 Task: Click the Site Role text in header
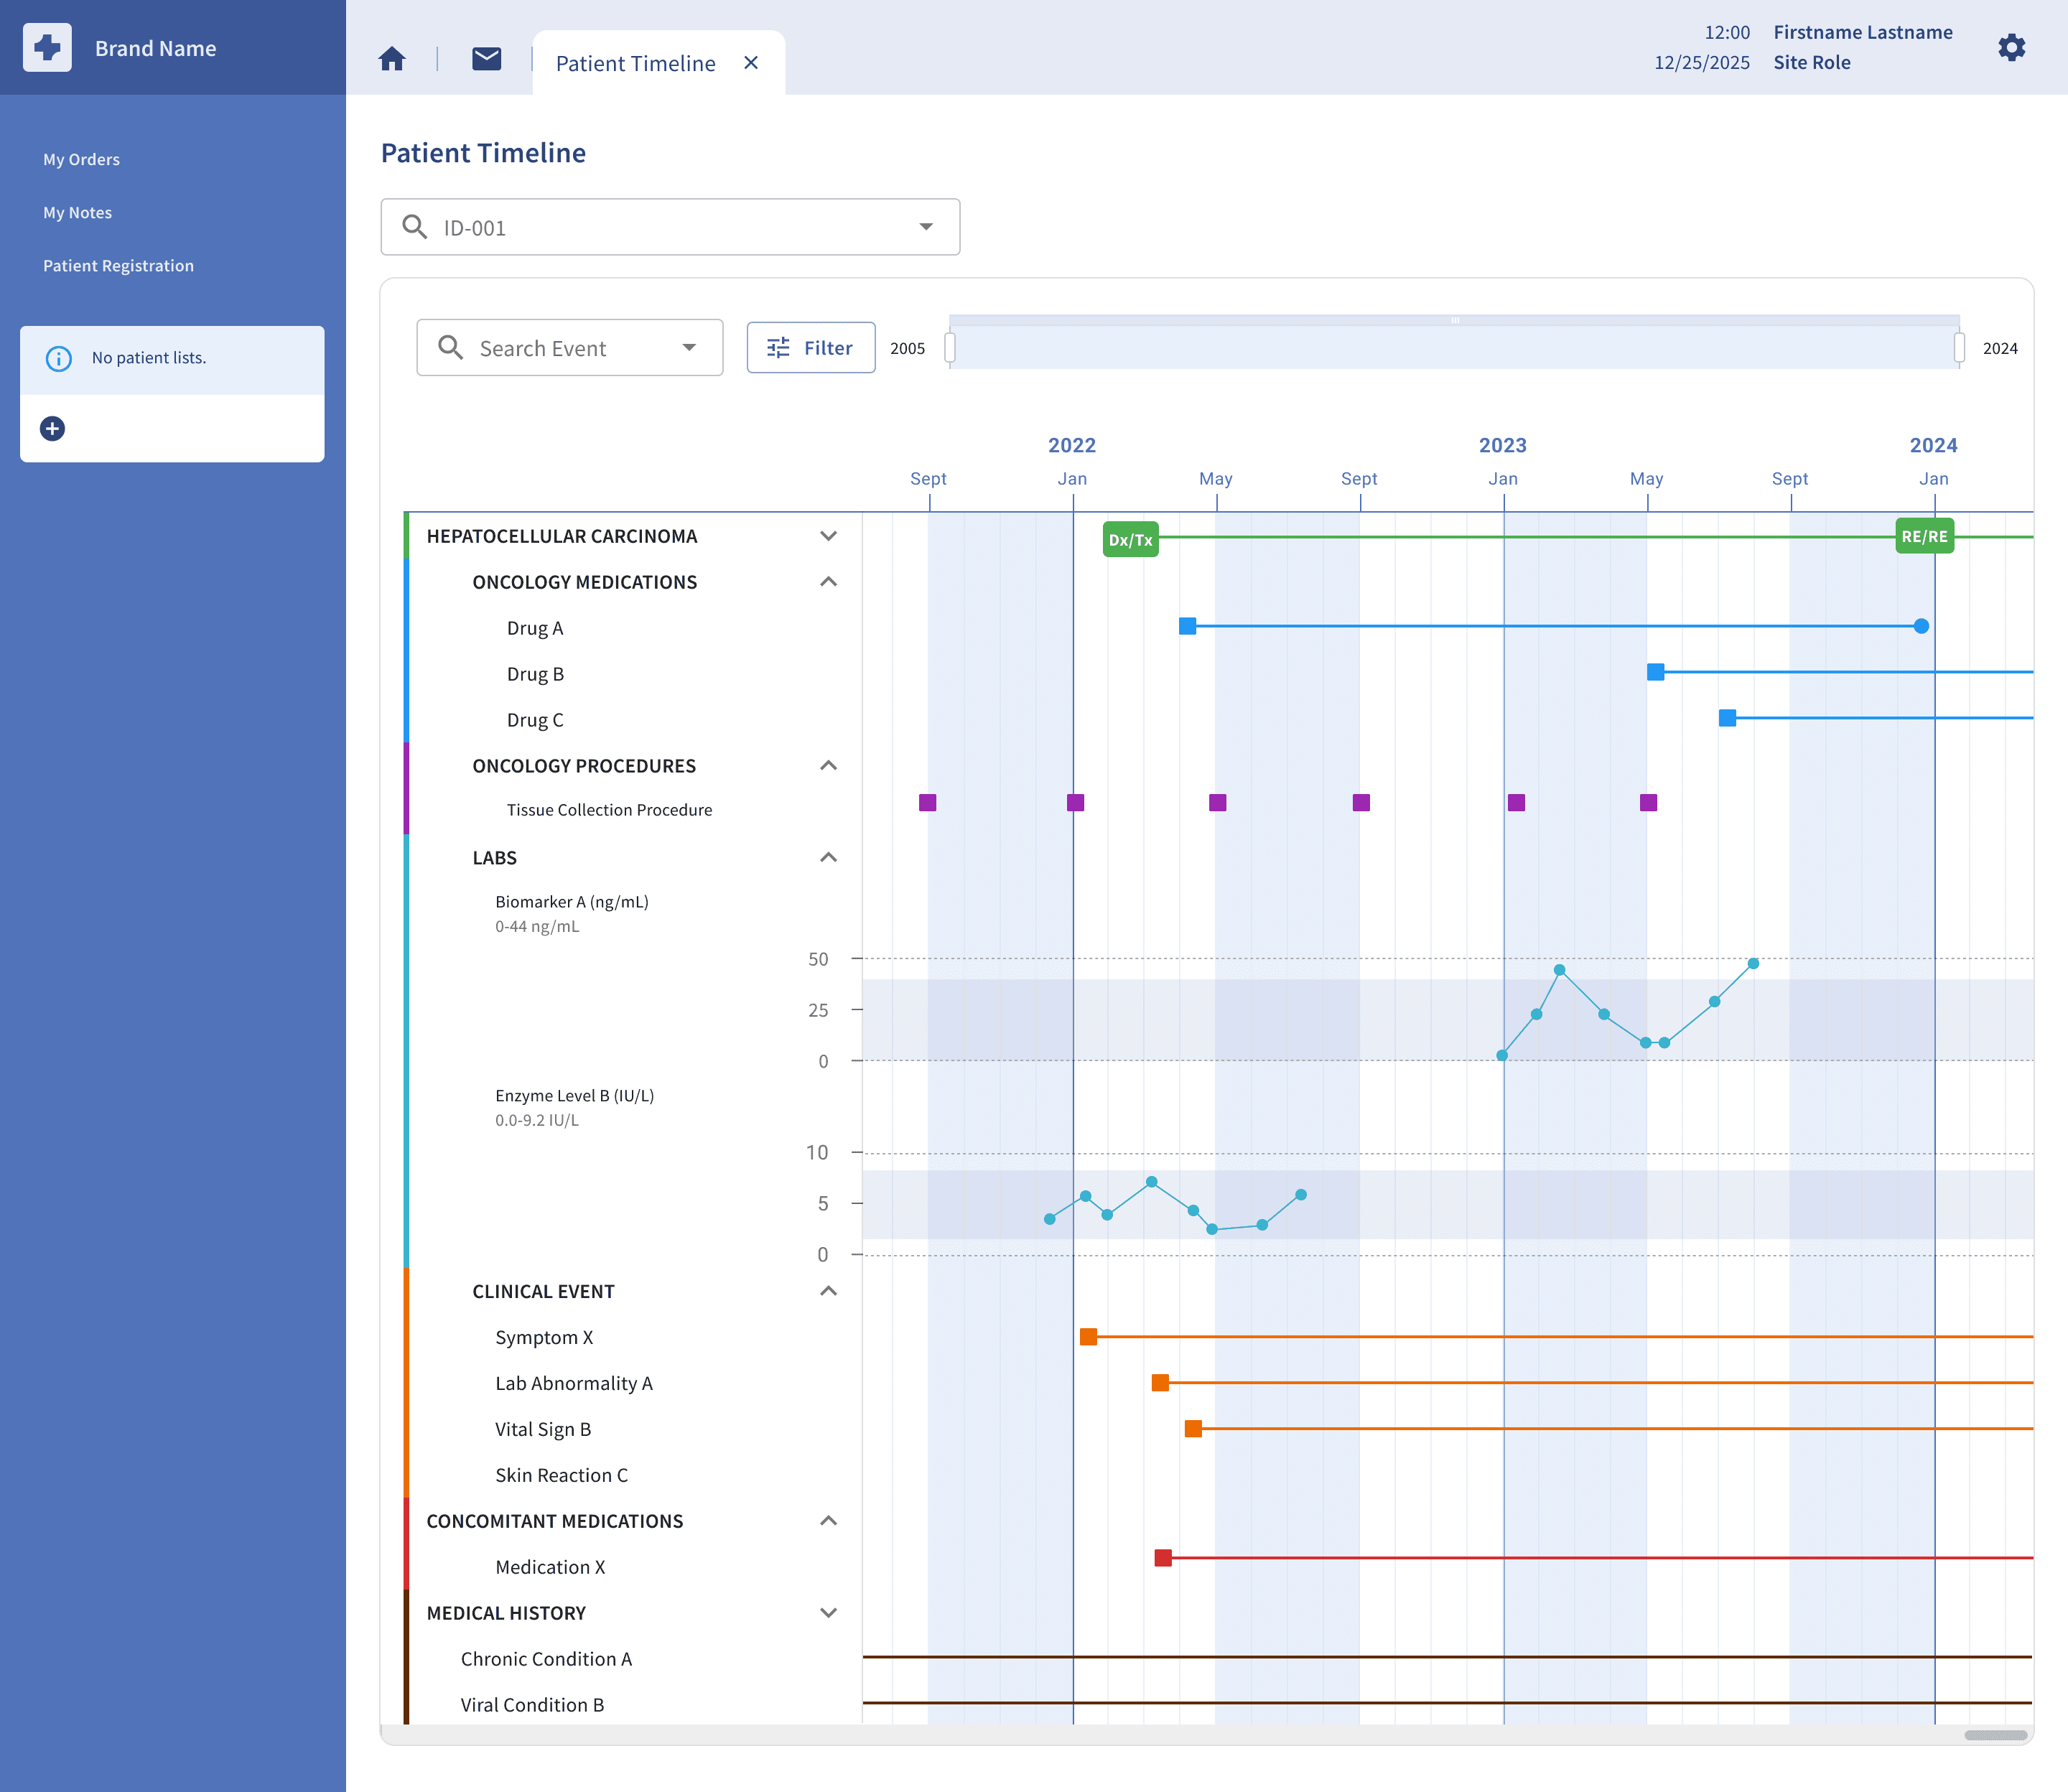pyautogui.click(x=1812, y=62)
